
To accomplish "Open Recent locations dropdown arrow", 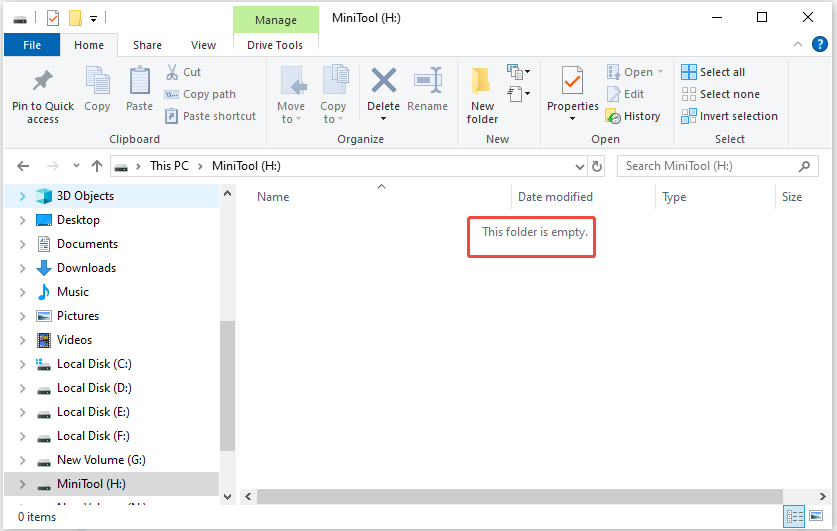I will (x=76, y=166).
